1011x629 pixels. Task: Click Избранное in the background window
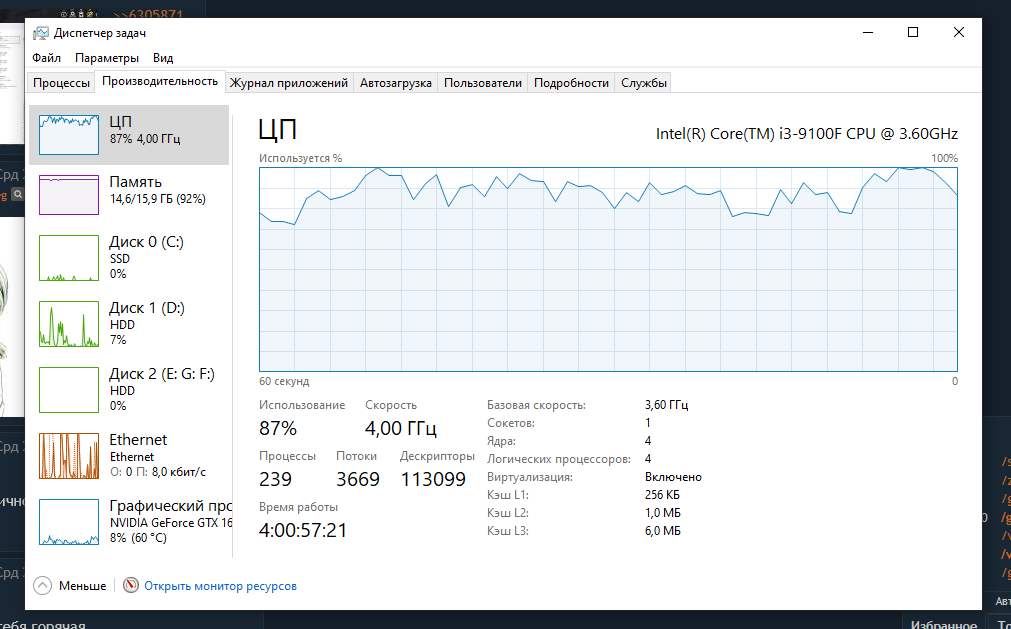pyautogui.click(x=944, y=624)
